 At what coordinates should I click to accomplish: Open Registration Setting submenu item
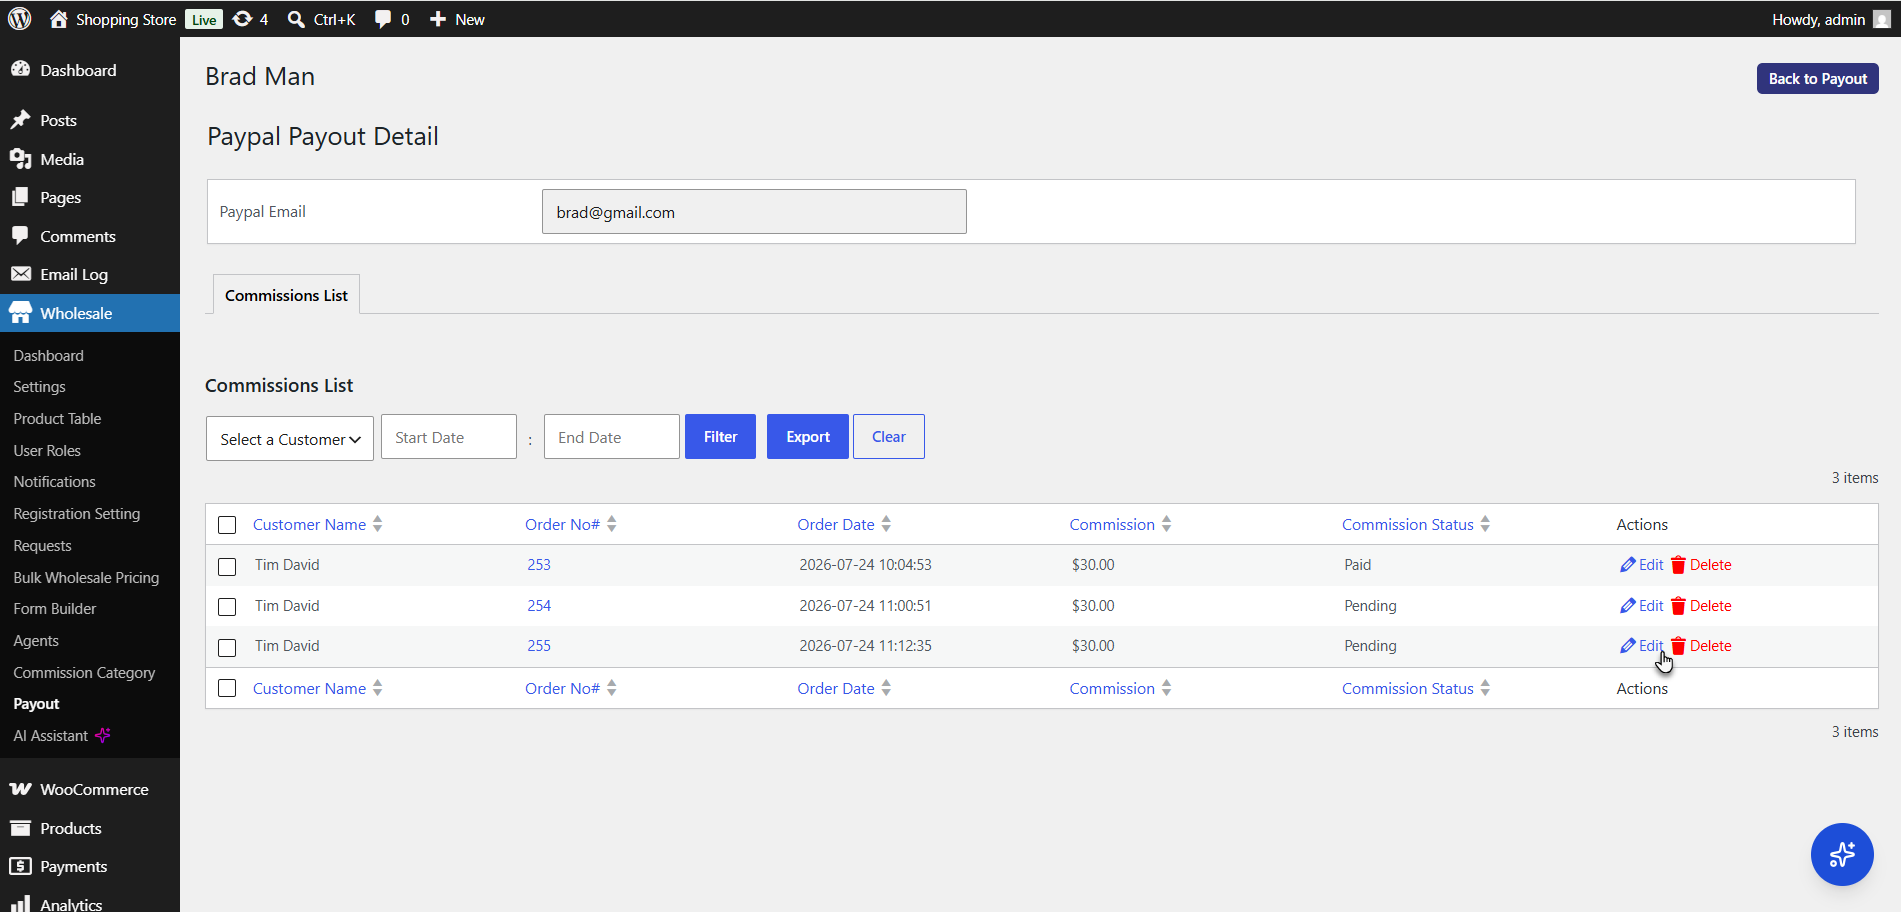(77, 514)
